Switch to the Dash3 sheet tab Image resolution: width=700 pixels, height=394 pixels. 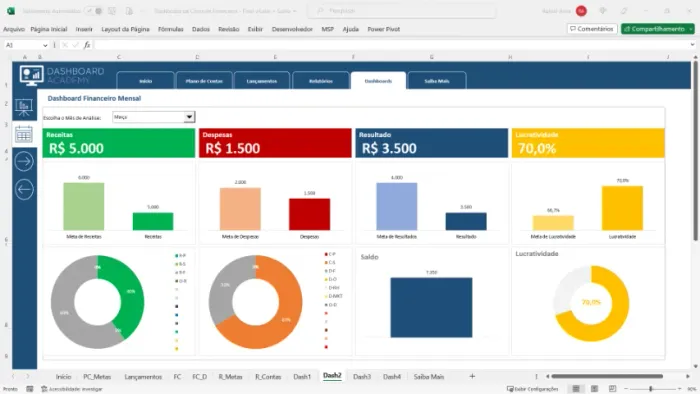tap(362, 377)
